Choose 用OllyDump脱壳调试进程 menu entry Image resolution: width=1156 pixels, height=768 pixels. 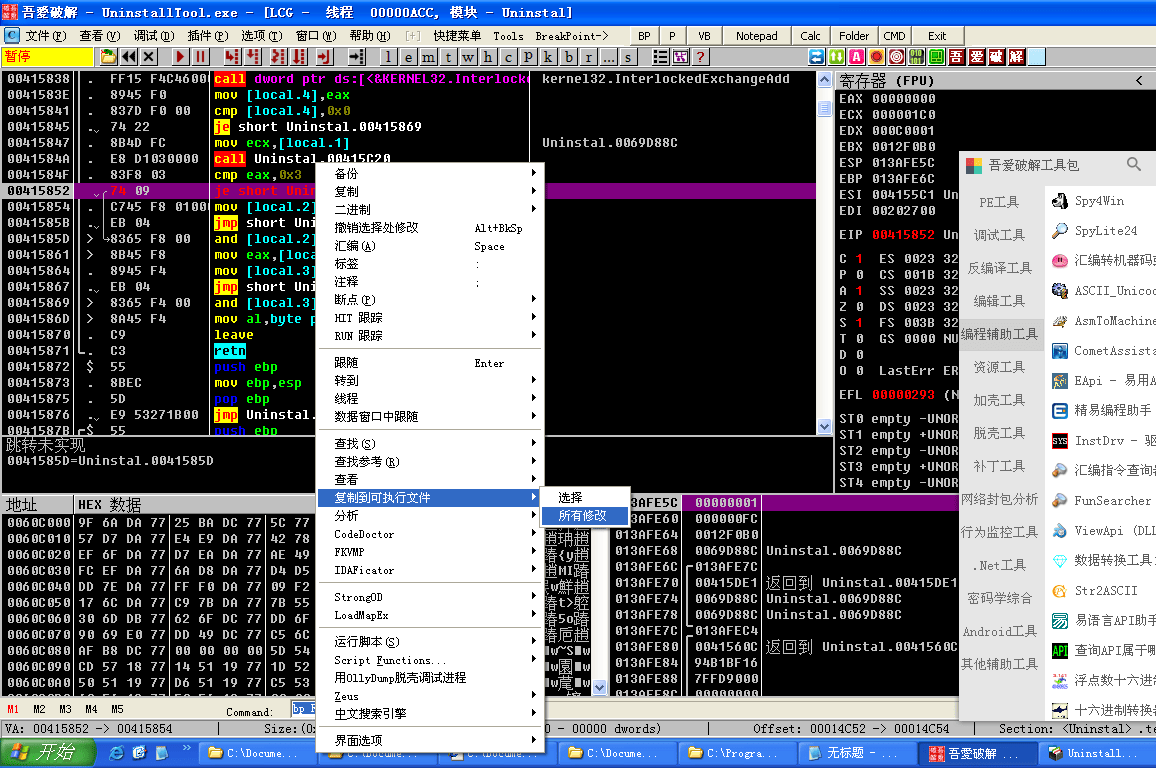[430, 677]
